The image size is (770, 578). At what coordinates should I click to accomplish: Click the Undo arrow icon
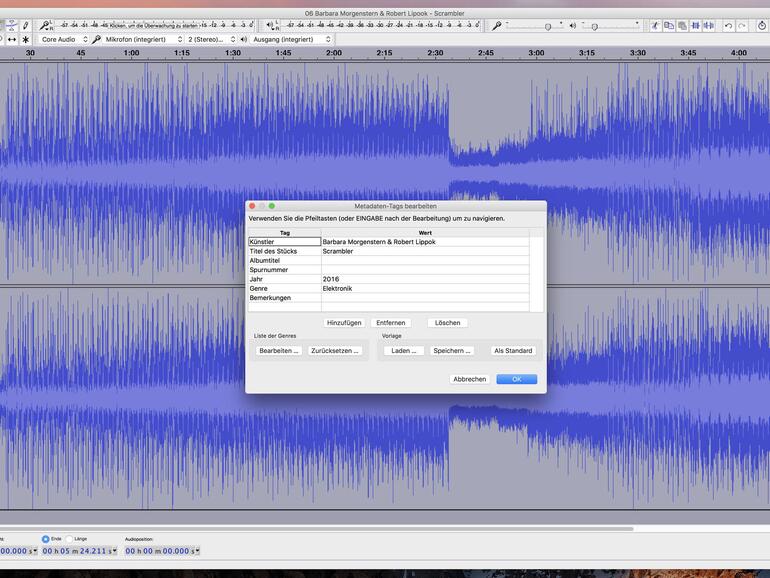click(729, 26)
